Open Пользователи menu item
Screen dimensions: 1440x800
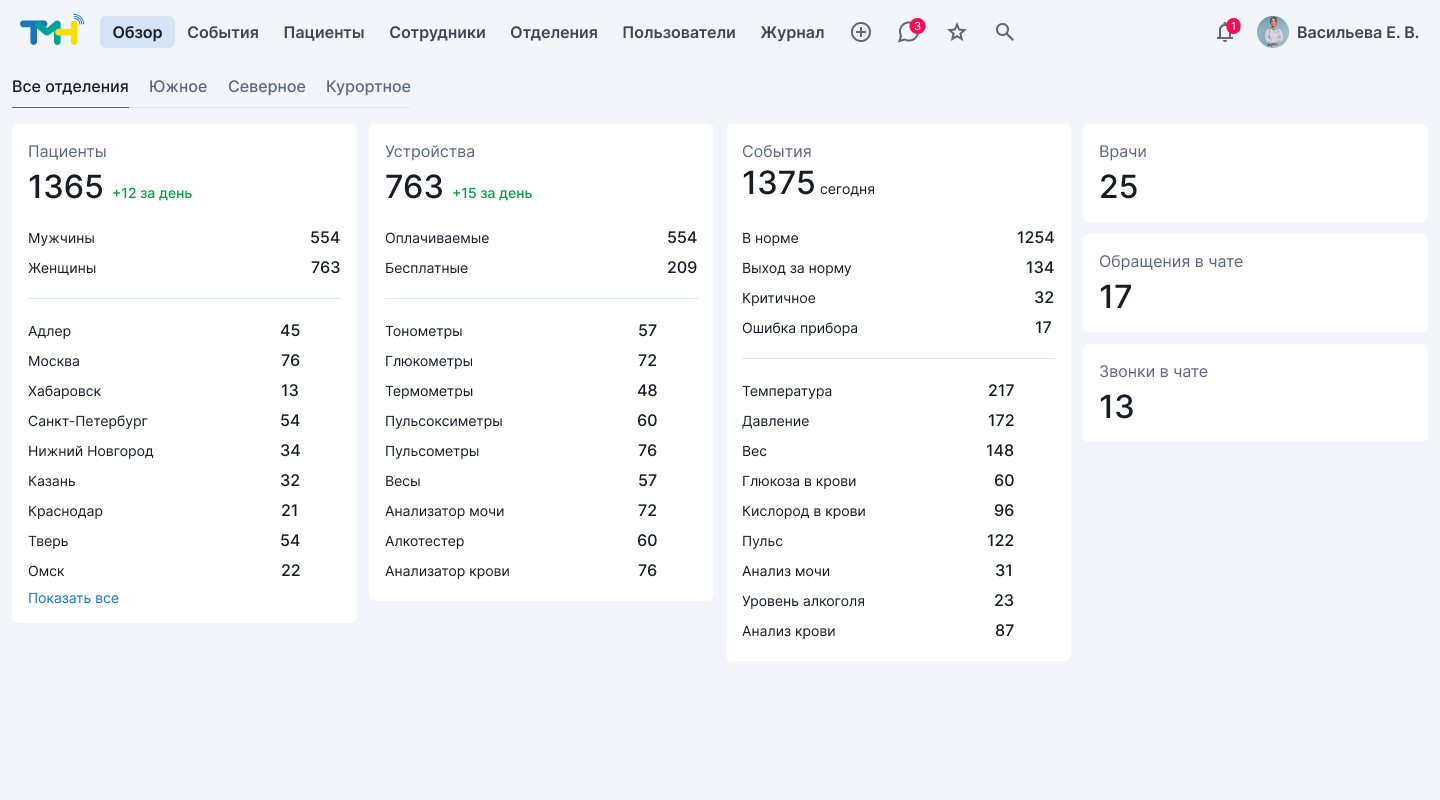tap(679, 32)
